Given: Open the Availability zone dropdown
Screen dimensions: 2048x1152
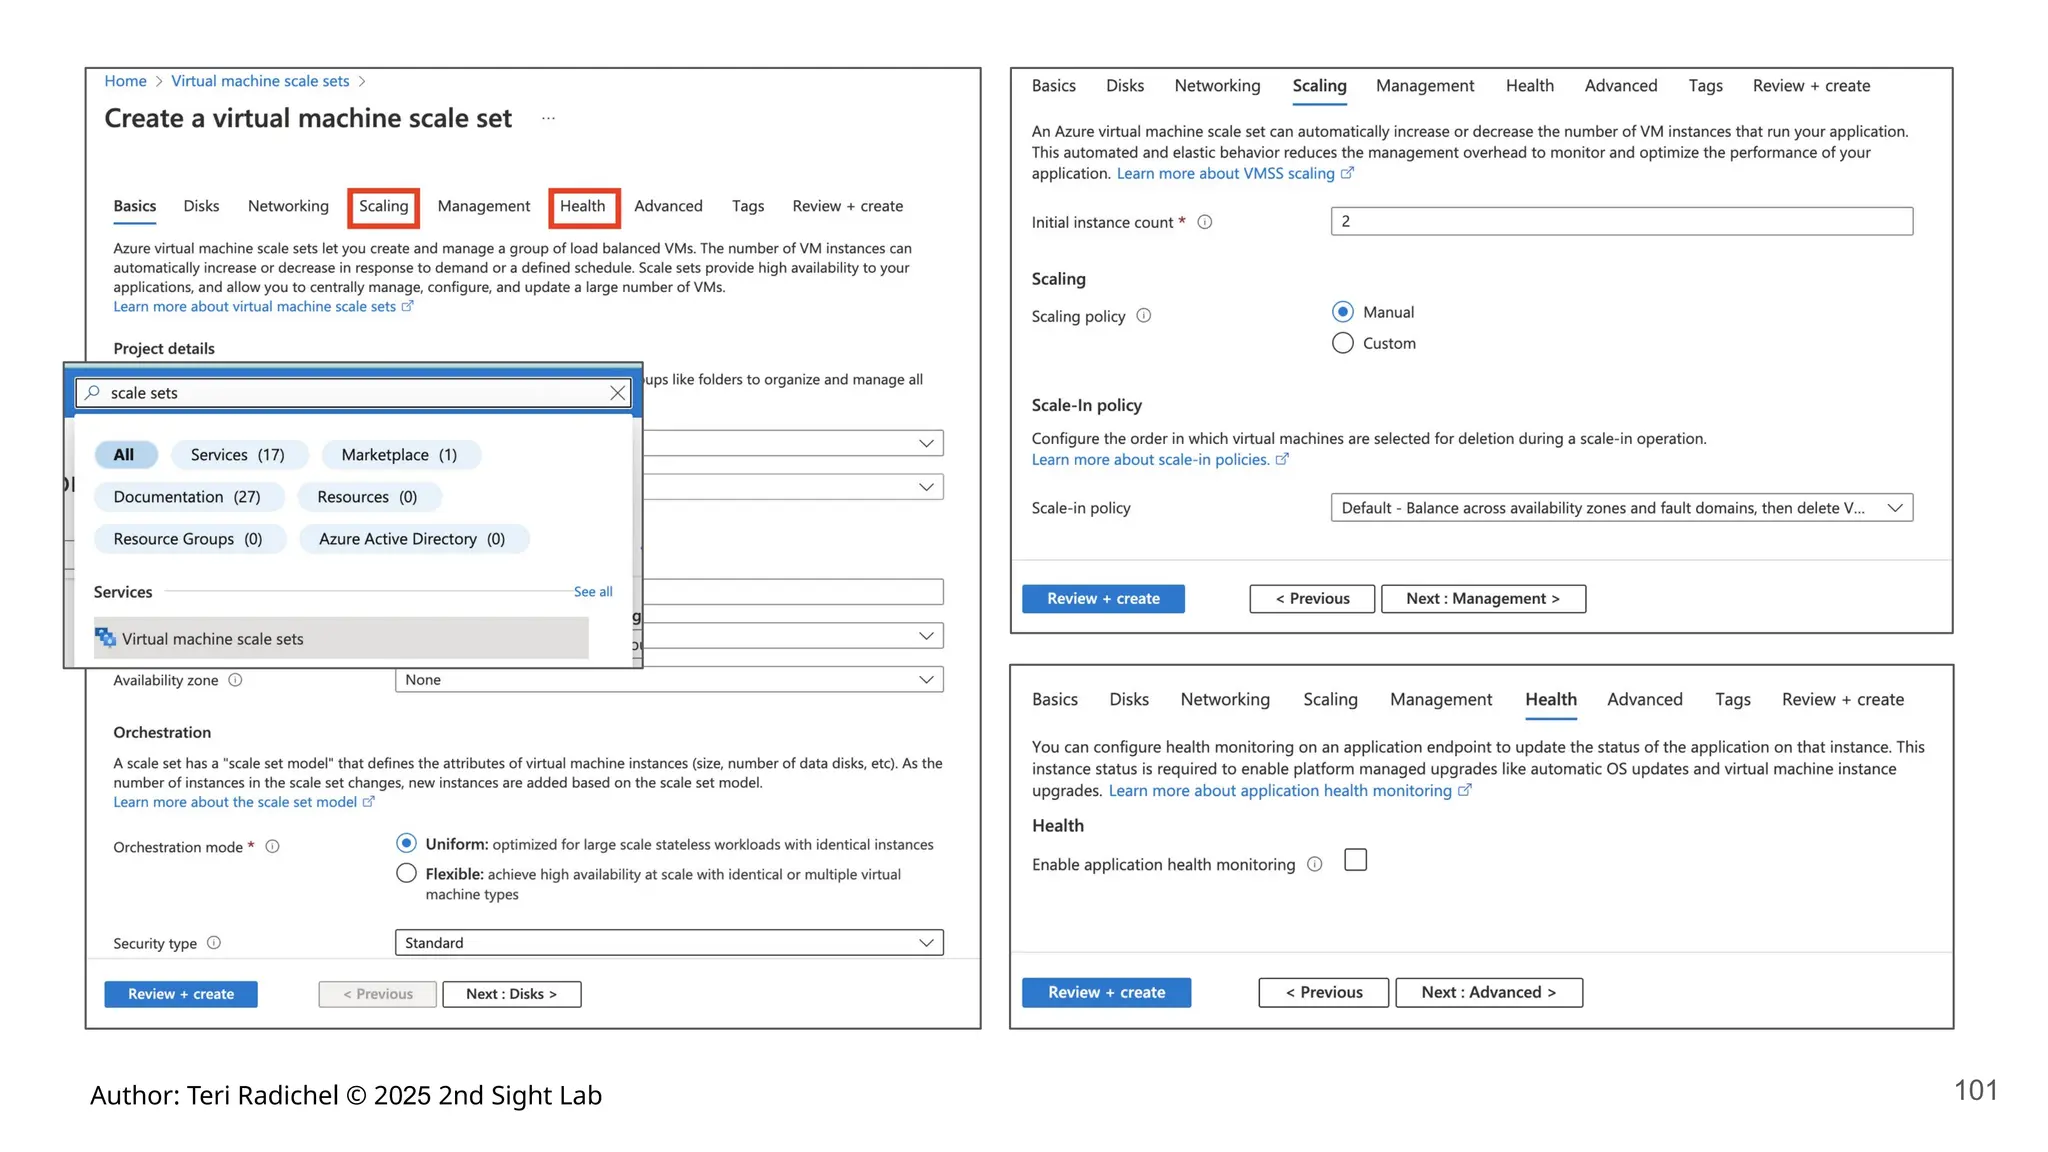Looking at the screenshot, I should (668, 680).
